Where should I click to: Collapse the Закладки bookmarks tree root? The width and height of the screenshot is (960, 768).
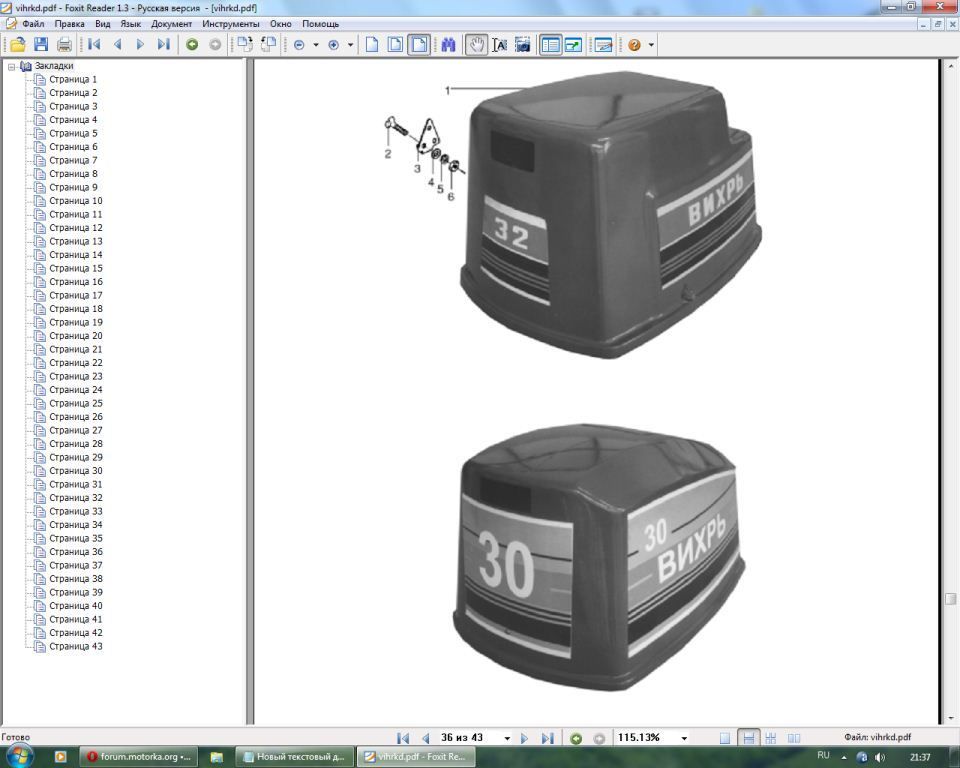12,66
